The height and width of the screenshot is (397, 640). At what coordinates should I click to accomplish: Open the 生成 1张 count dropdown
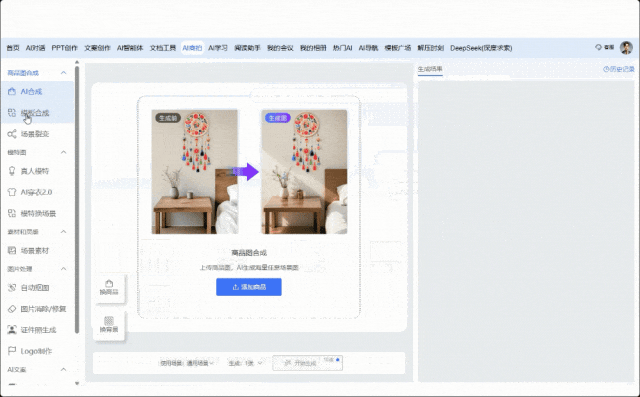[245, 363]
